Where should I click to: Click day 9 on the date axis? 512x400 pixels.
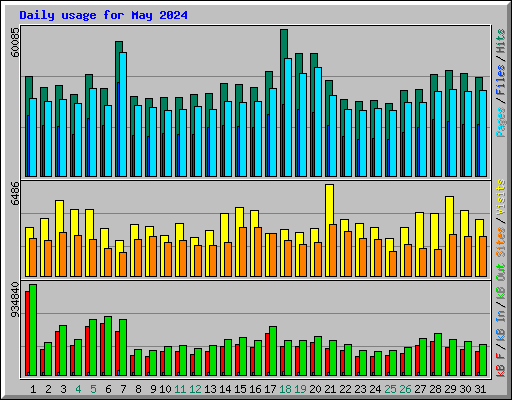pos(153,389)
